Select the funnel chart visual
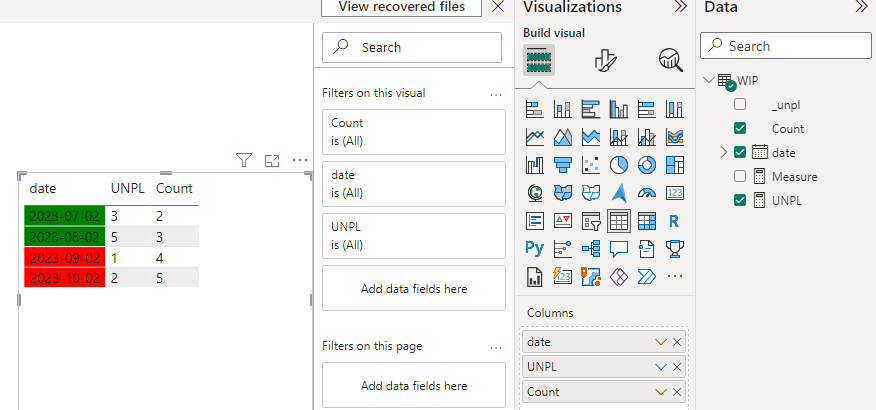This screenshot has height=410, width=876. tap(563, 165)
